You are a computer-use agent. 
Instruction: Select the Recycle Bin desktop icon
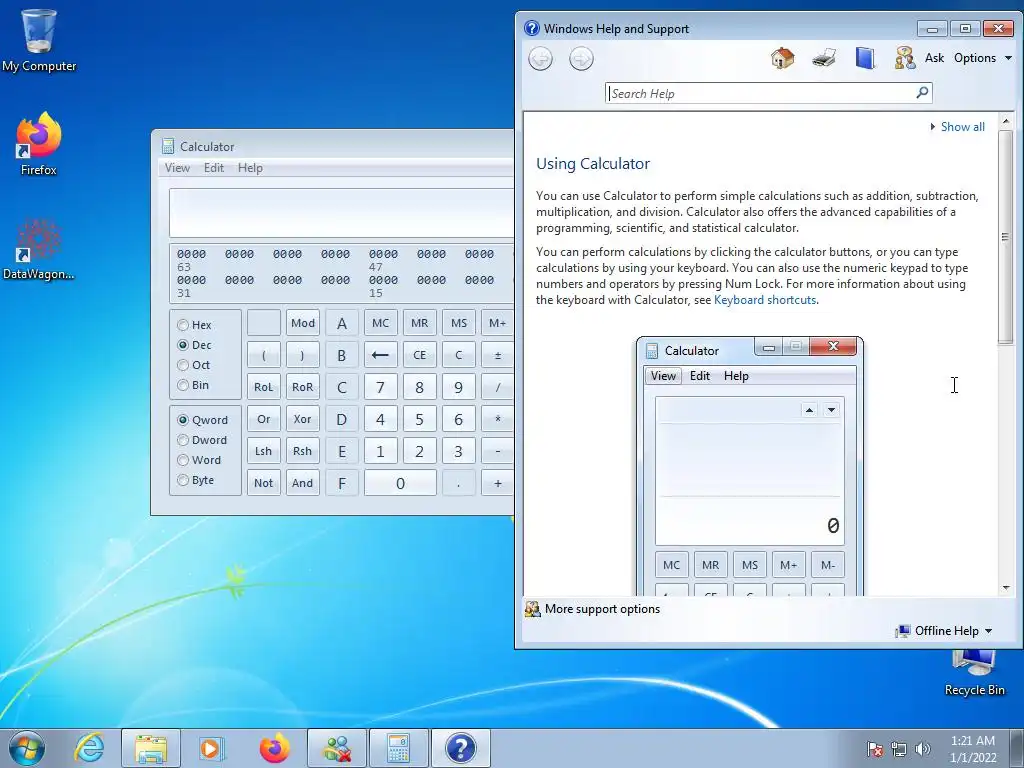[974, 673]
